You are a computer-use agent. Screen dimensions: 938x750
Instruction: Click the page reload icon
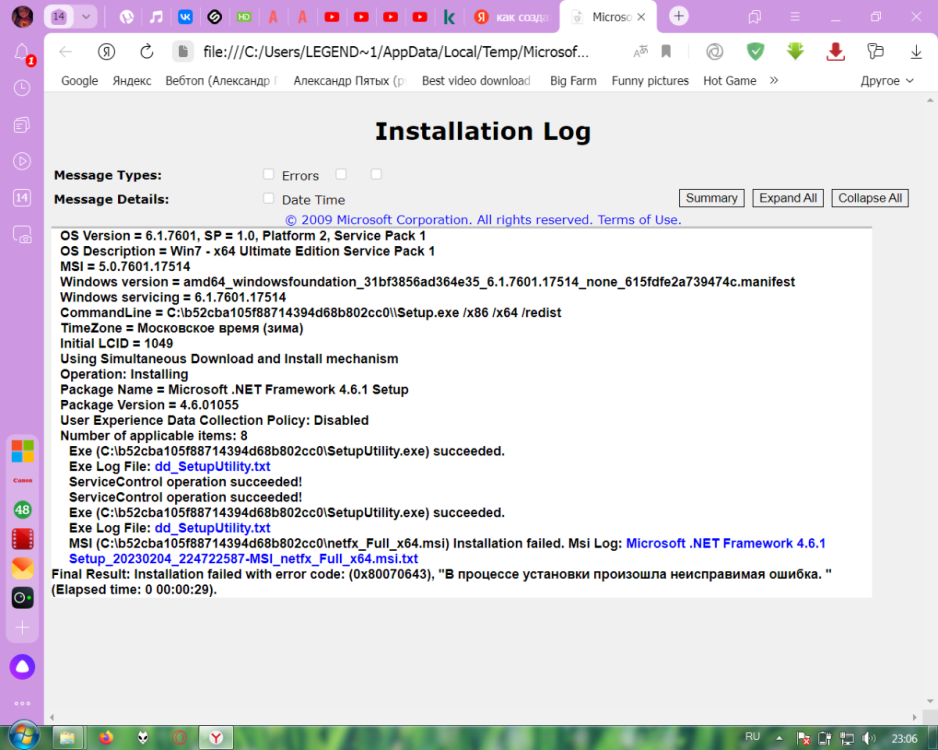[x=146, y=52]
